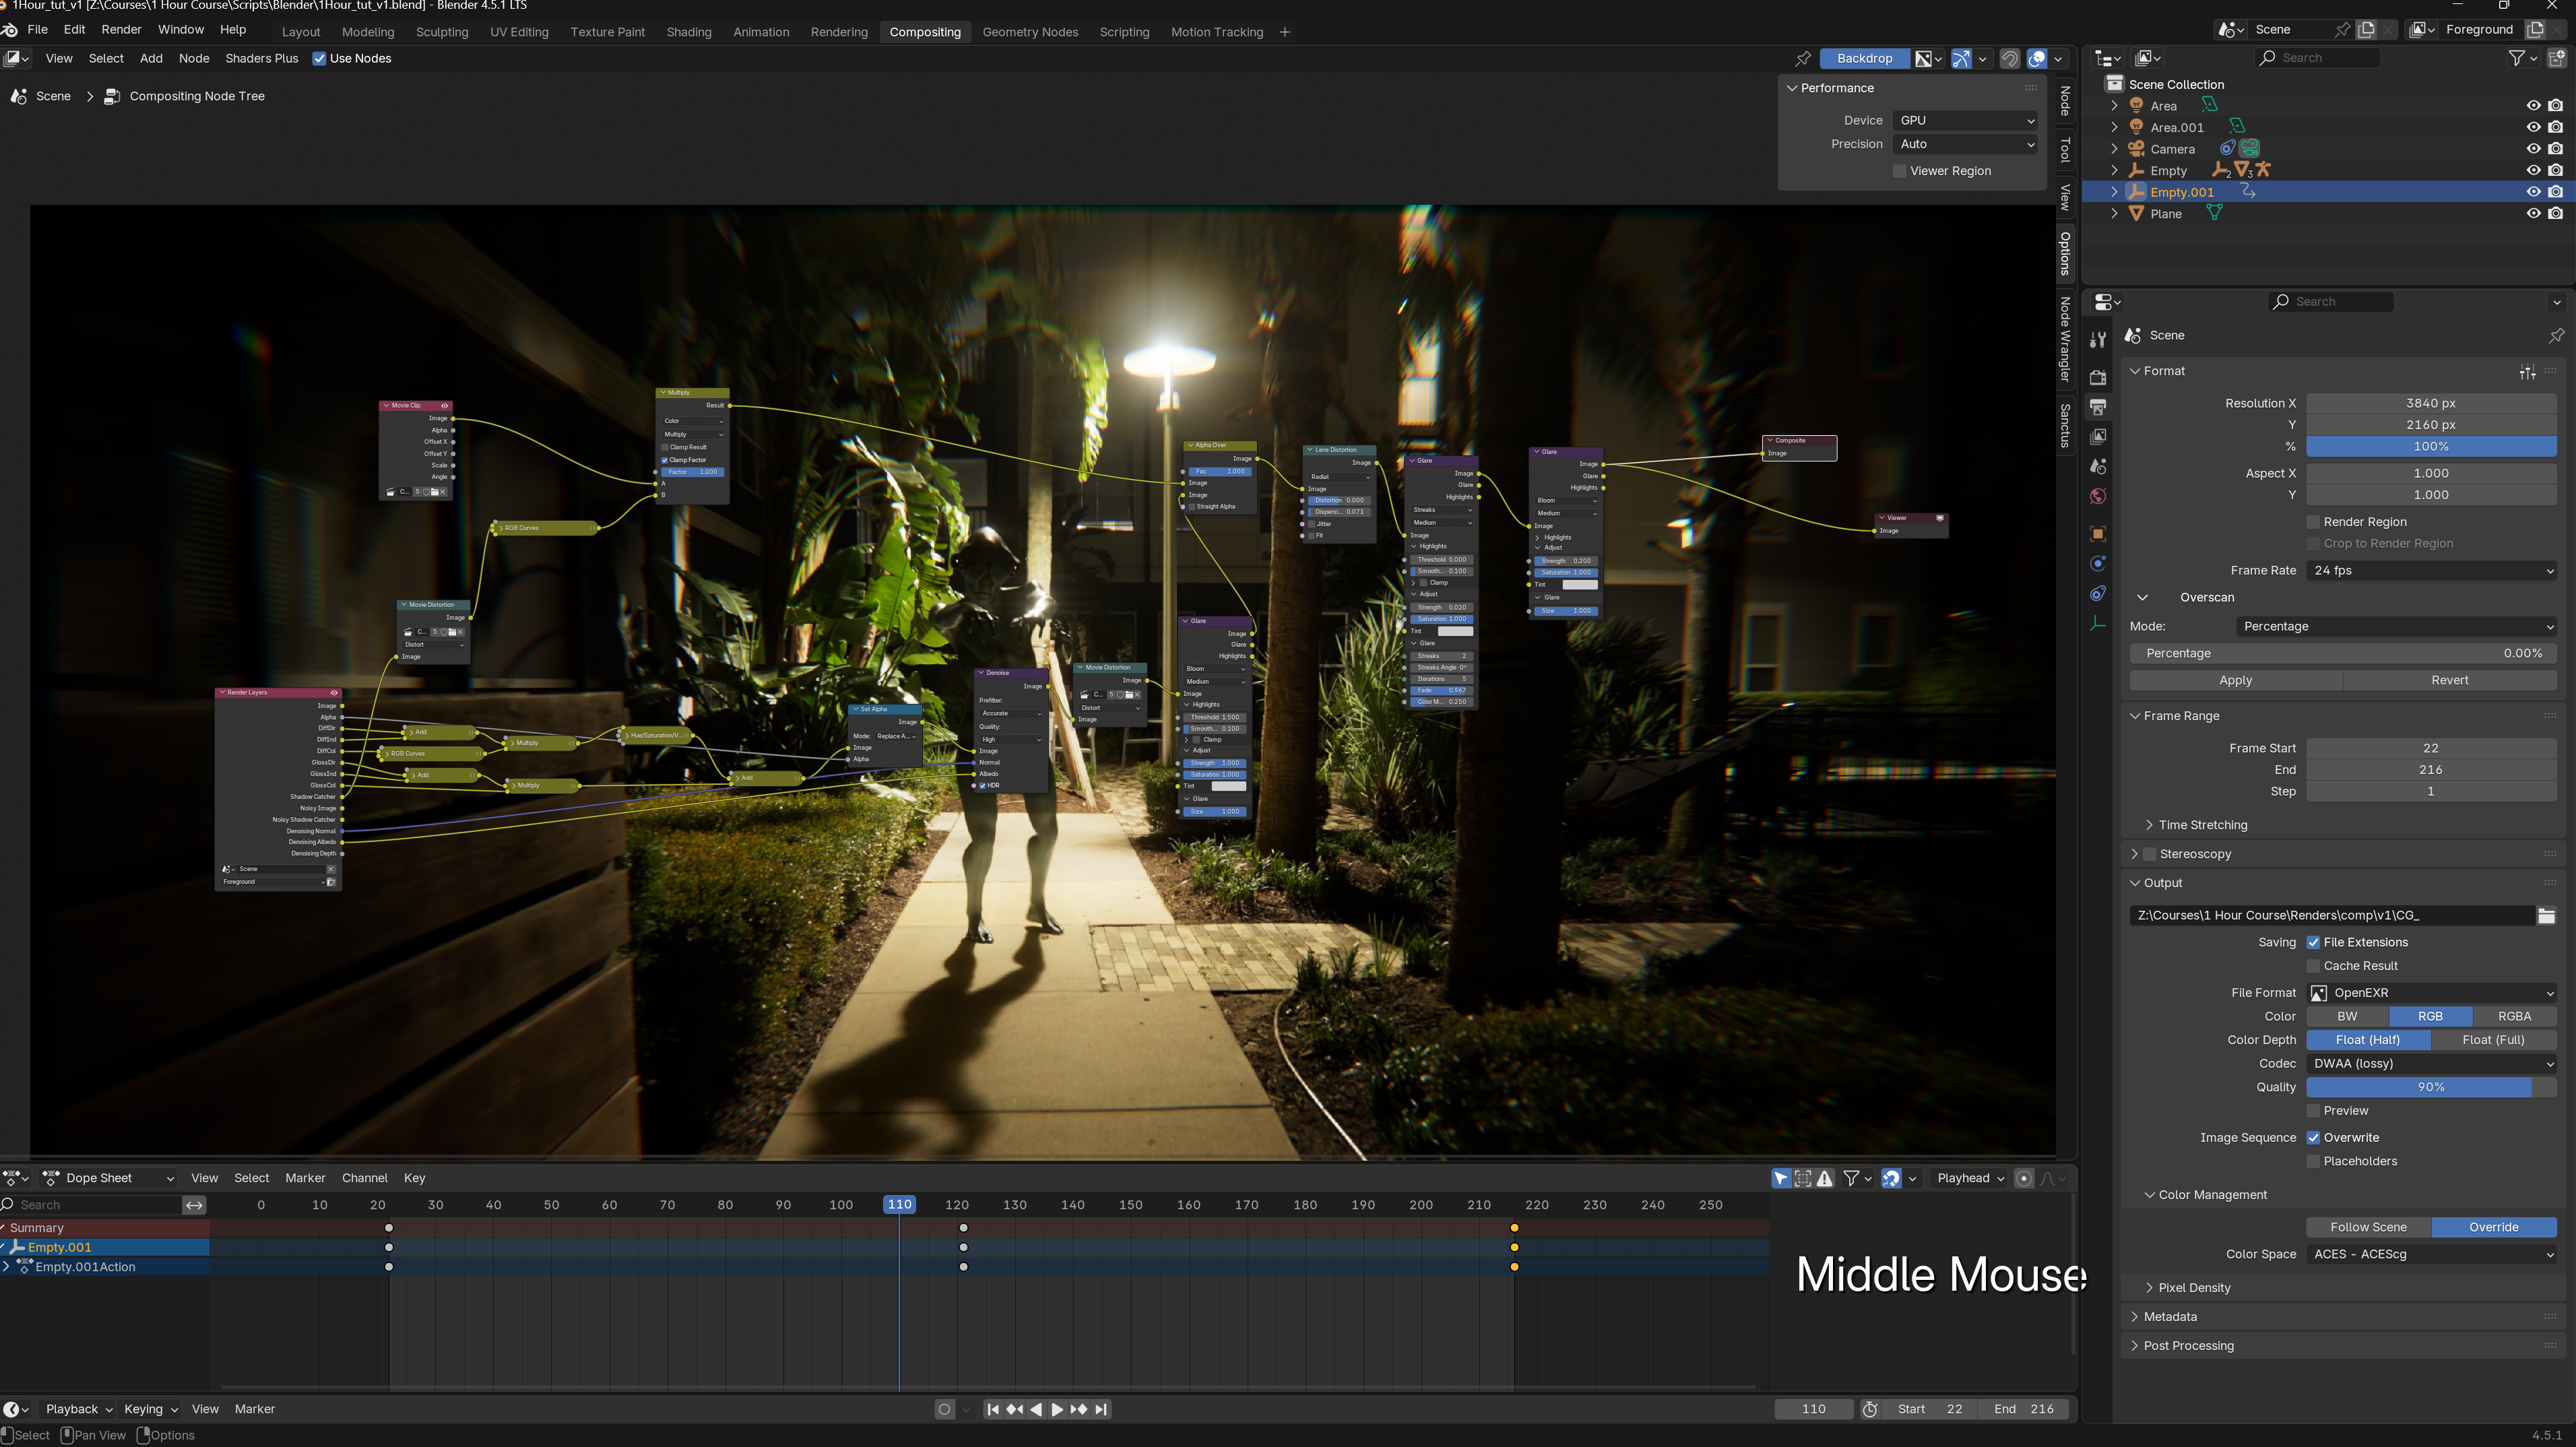This screenshot has width=2576, height=1447.
Task: Adjust the output Quality slider
Action: [2430, 1087]
